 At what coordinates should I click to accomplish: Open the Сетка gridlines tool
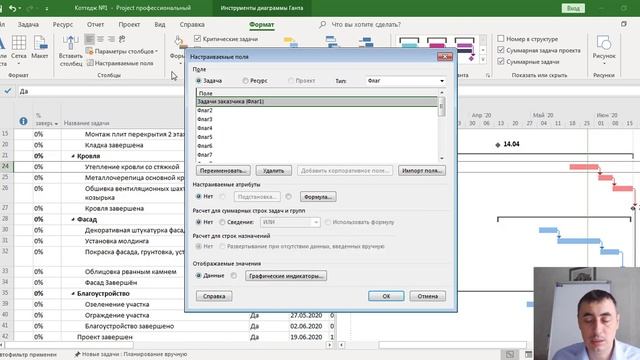point(19,48)
